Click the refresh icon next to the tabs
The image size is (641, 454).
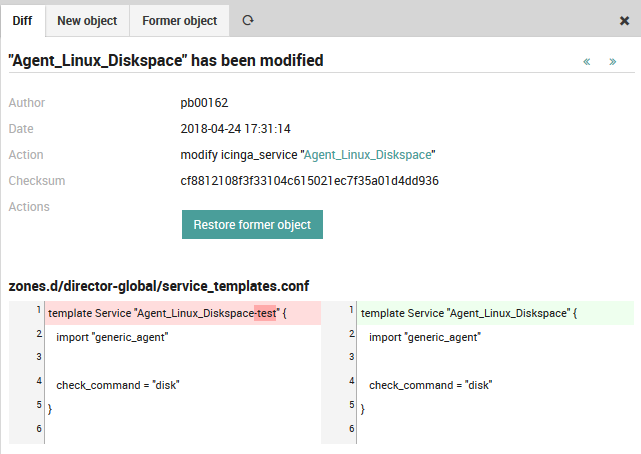pos(248,20)
